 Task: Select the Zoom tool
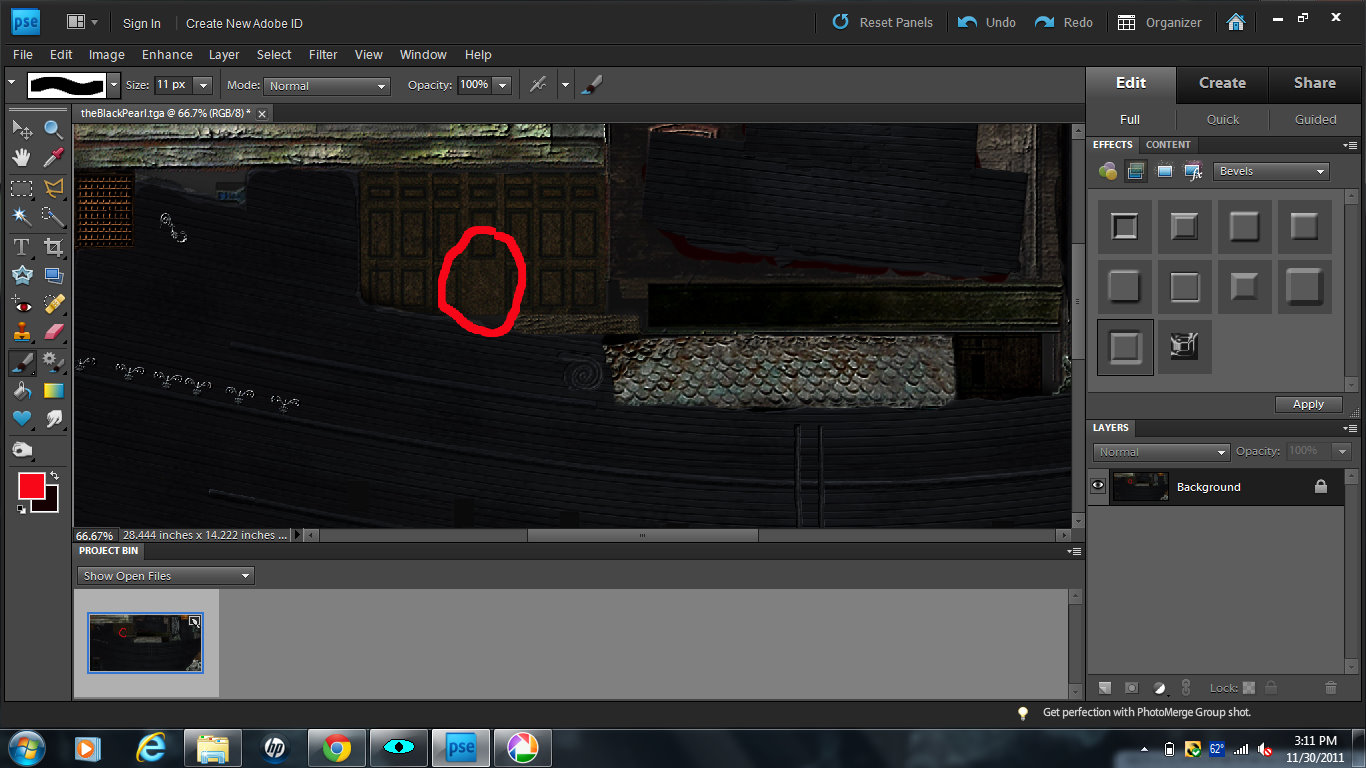tap(53, 129)
